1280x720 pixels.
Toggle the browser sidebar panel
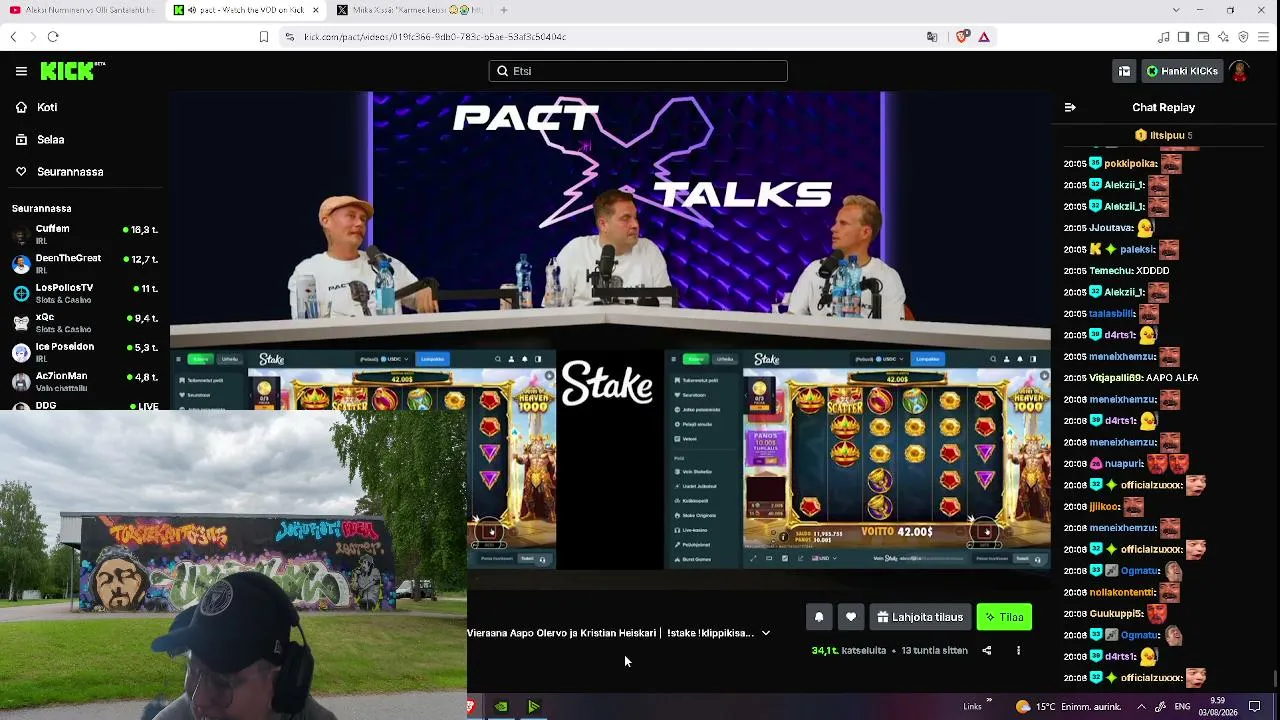point(1183,37)
